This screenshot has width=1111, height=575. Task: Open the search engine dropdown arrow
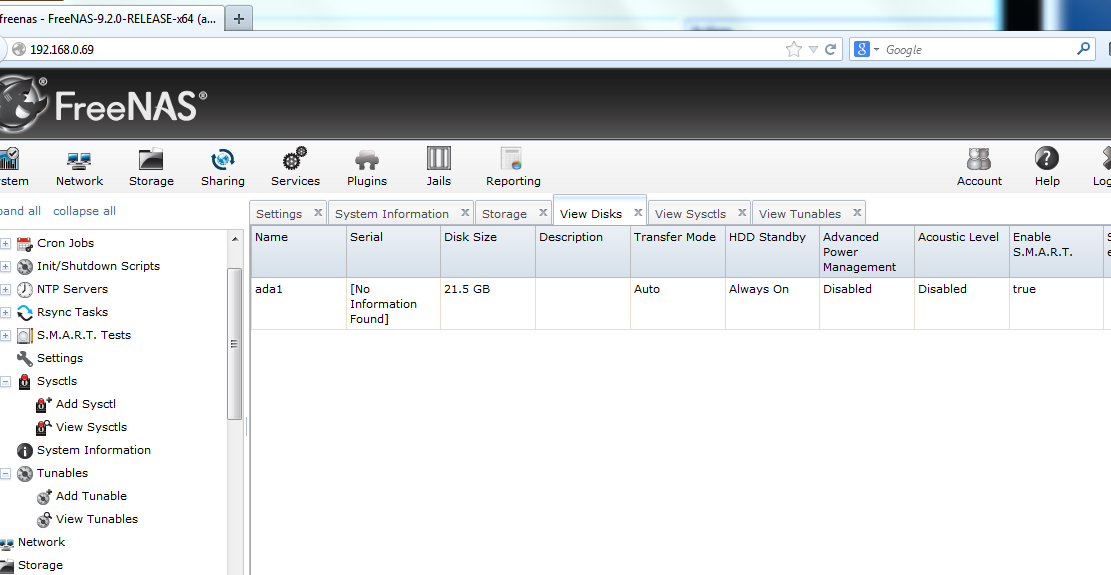tap(876, 50)
